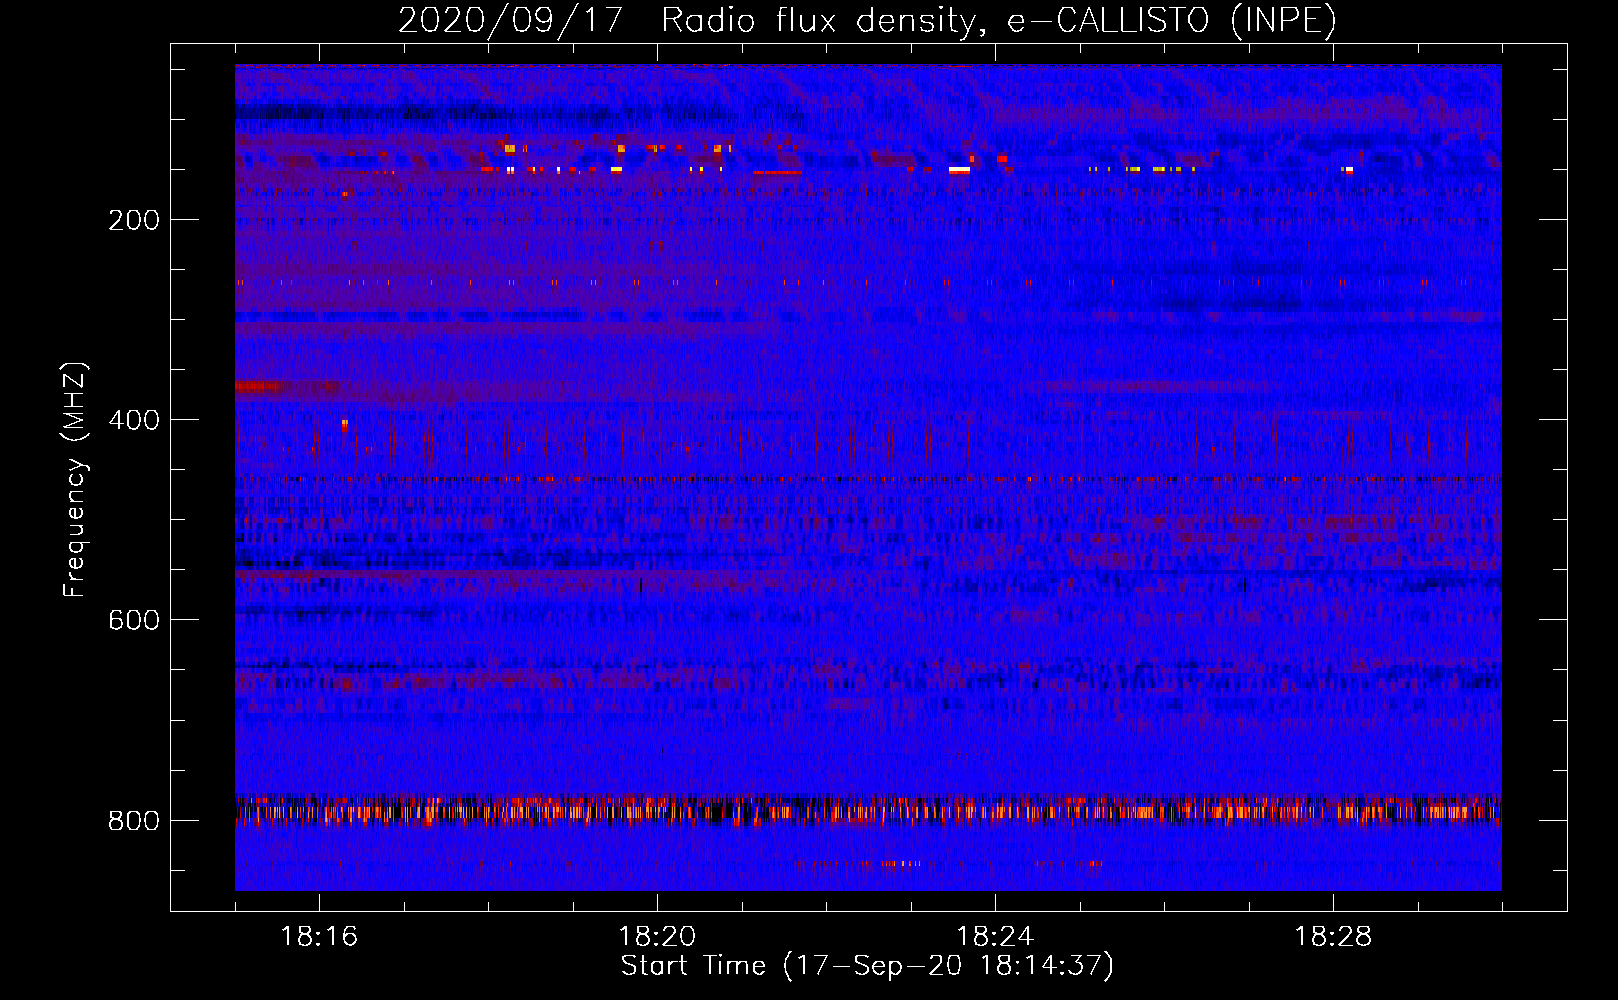Click the 18:28 time tick label

[1333, 937]
